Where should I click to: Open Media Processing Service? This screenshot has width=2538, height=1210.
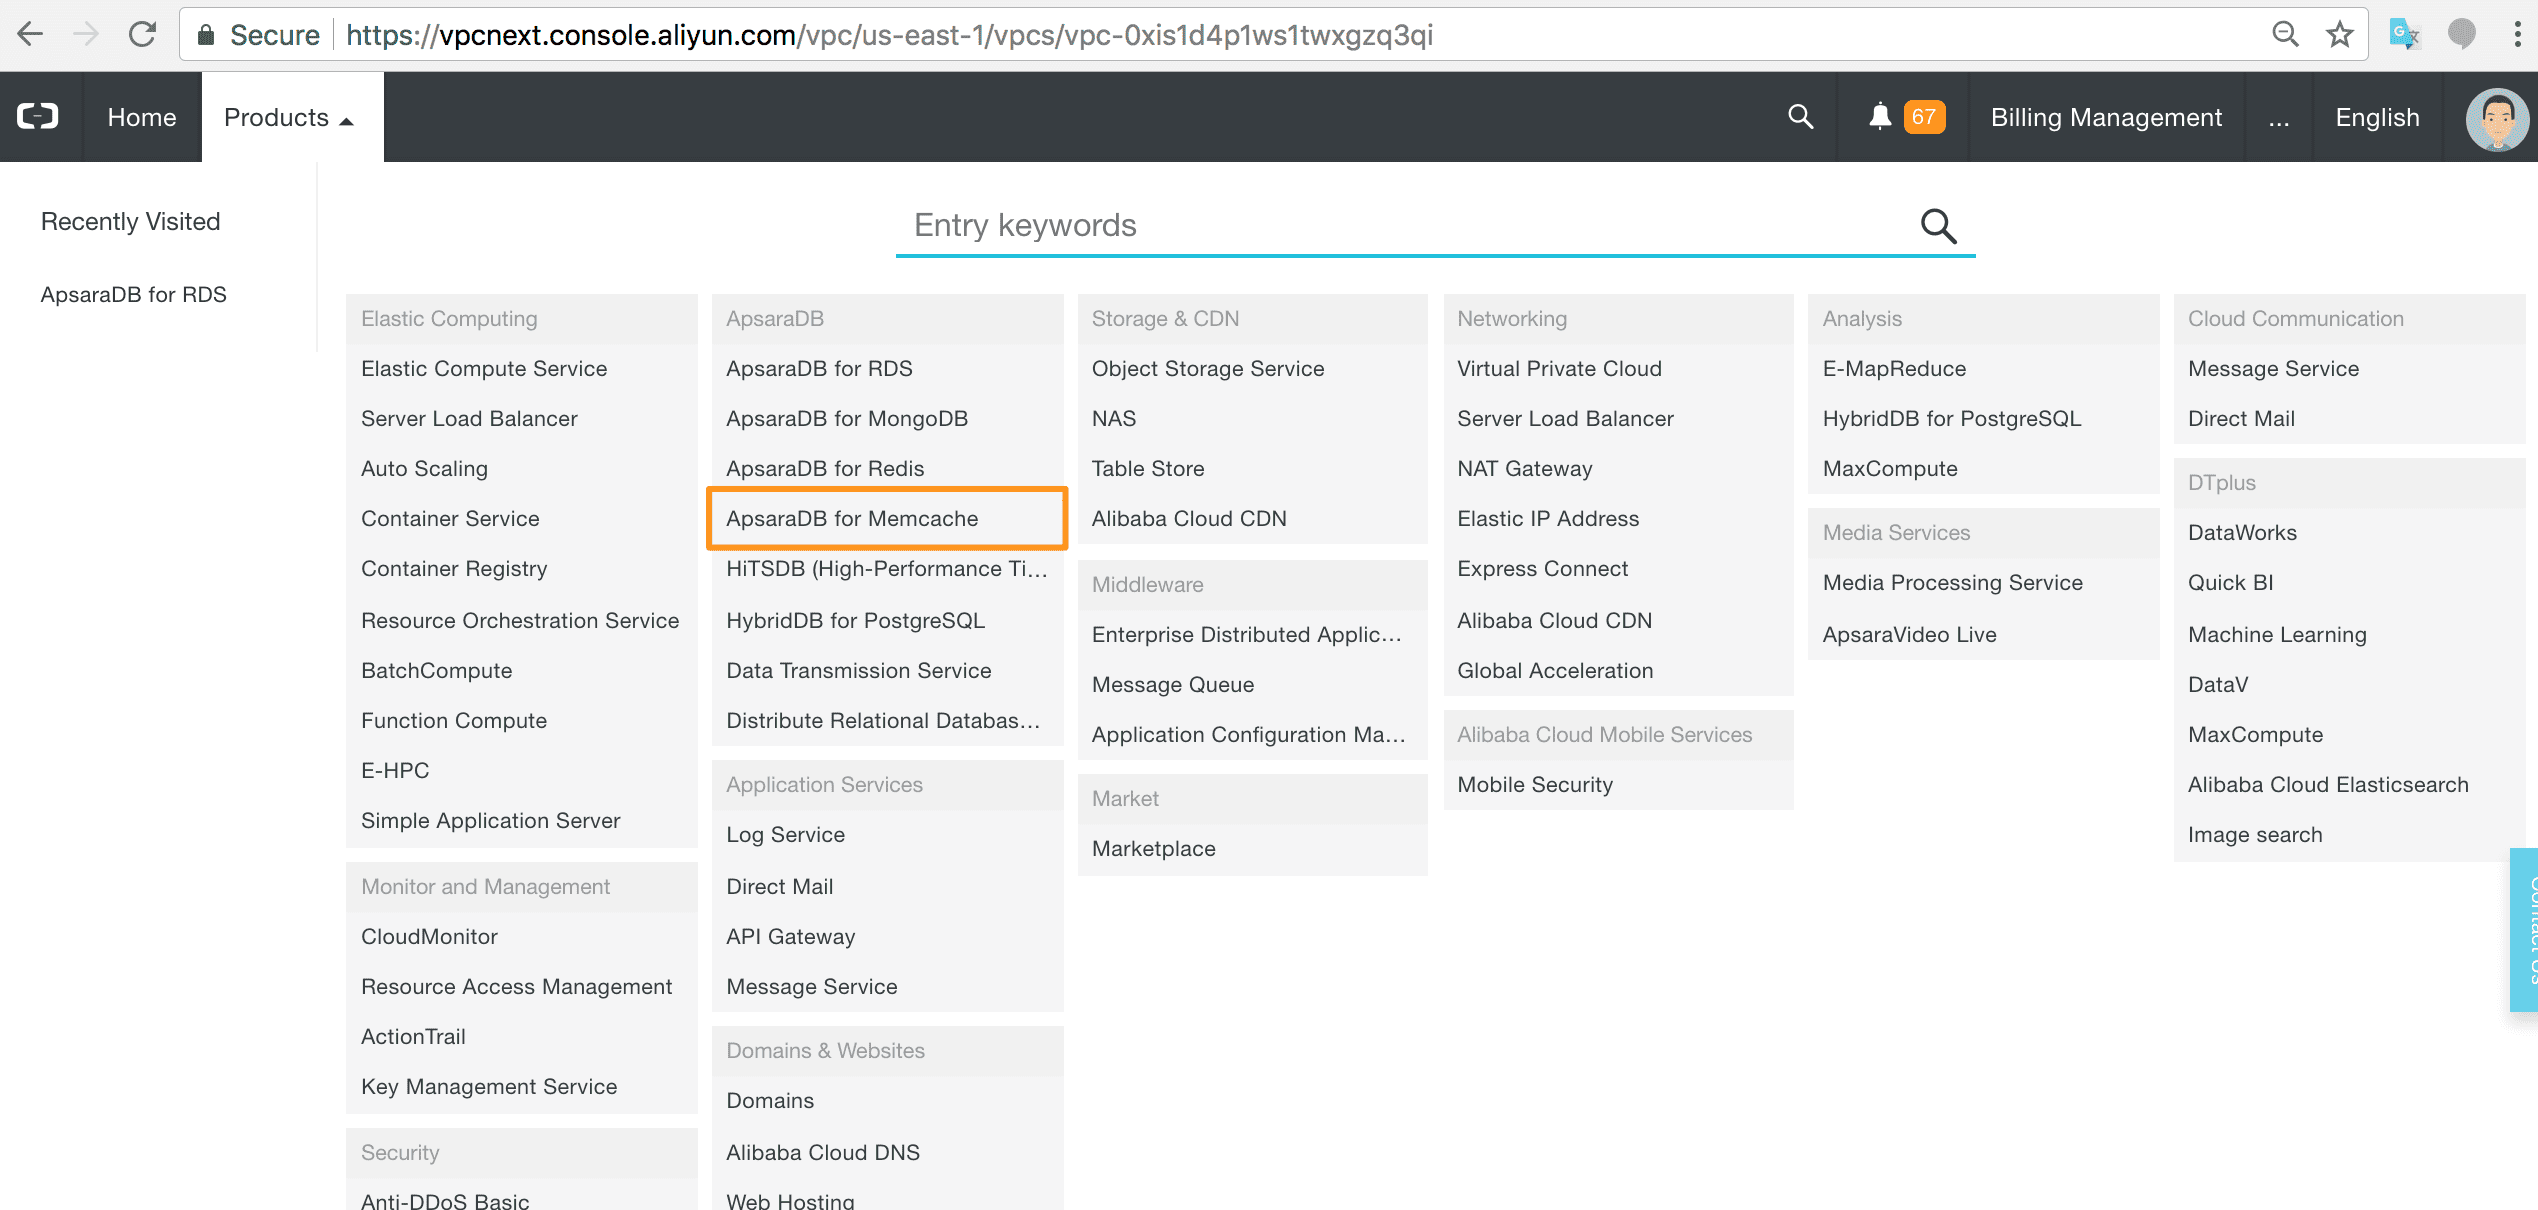pos(1952,582)
